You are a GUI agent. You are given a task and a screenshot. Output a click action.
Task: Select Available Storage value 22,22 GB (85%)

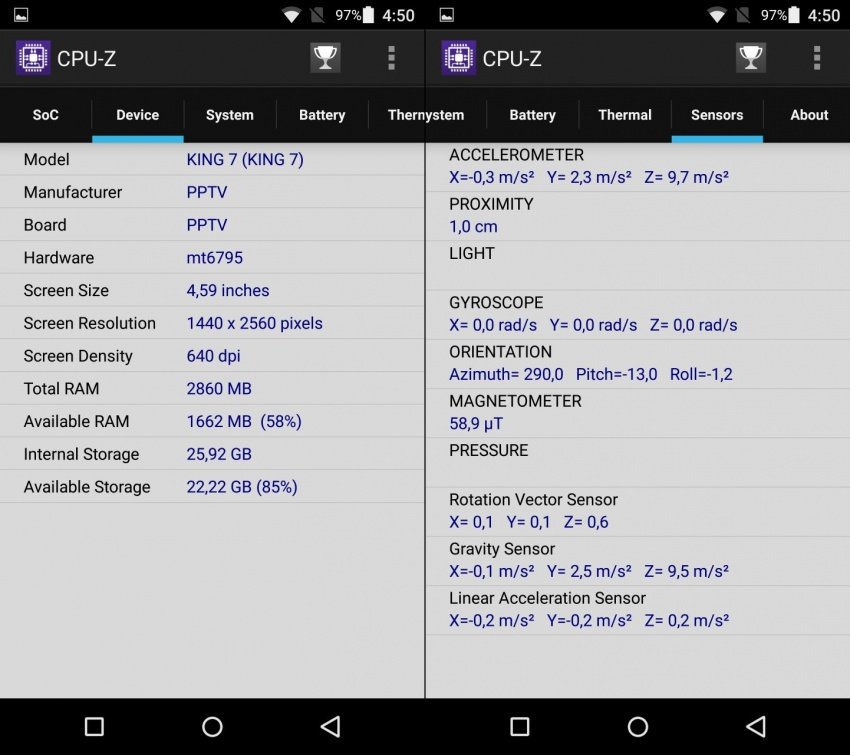(242, 487)
